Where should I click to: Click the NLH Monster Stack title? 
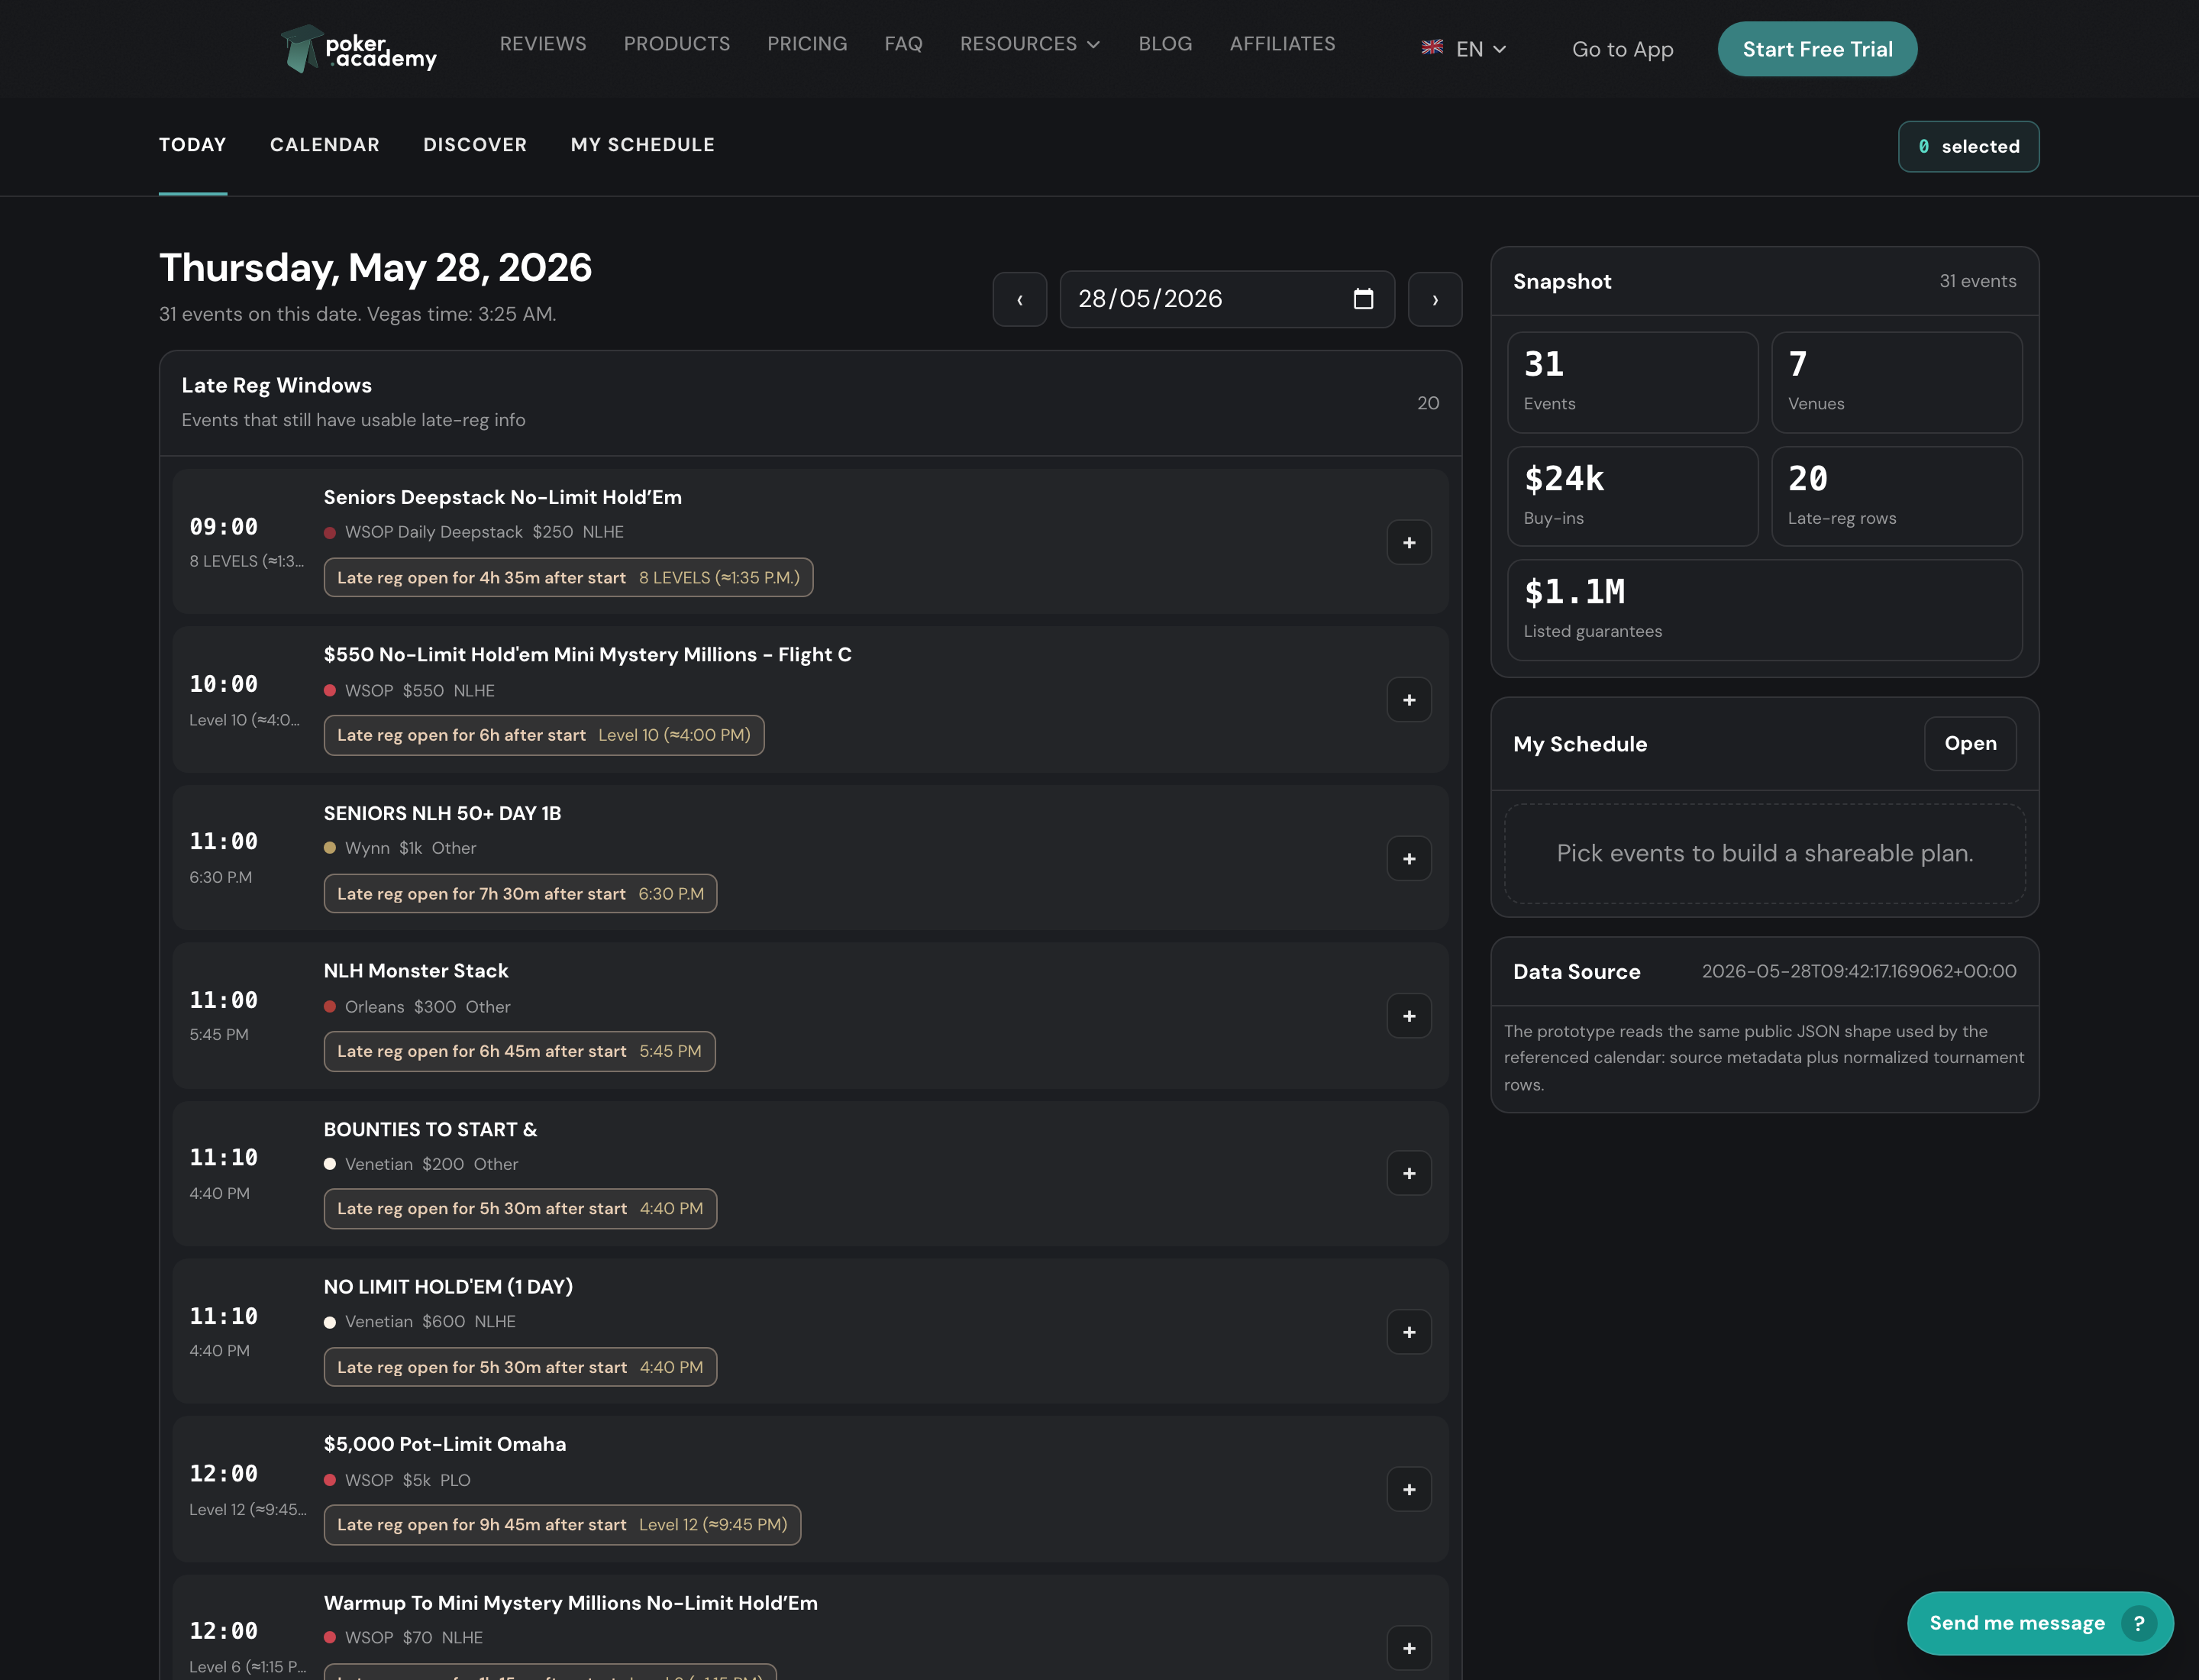415,971
